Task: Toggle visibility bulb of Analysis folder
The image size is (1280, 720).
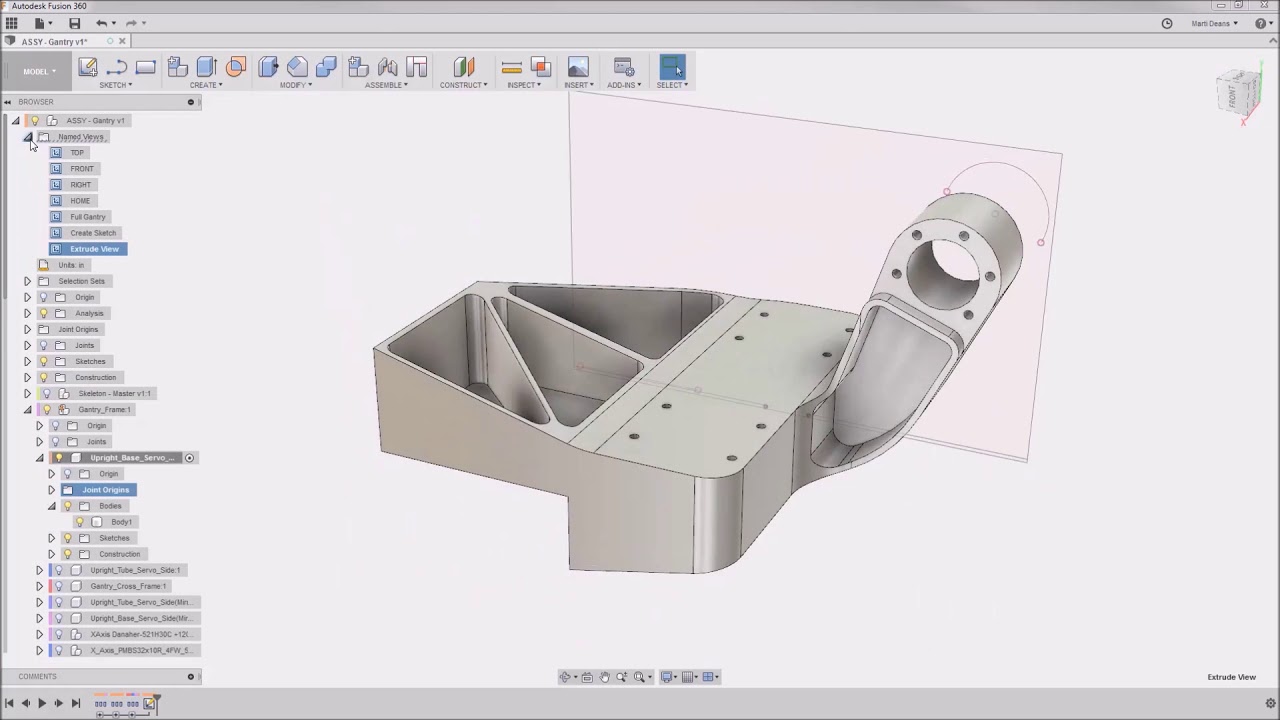Action: coord(43,313)
